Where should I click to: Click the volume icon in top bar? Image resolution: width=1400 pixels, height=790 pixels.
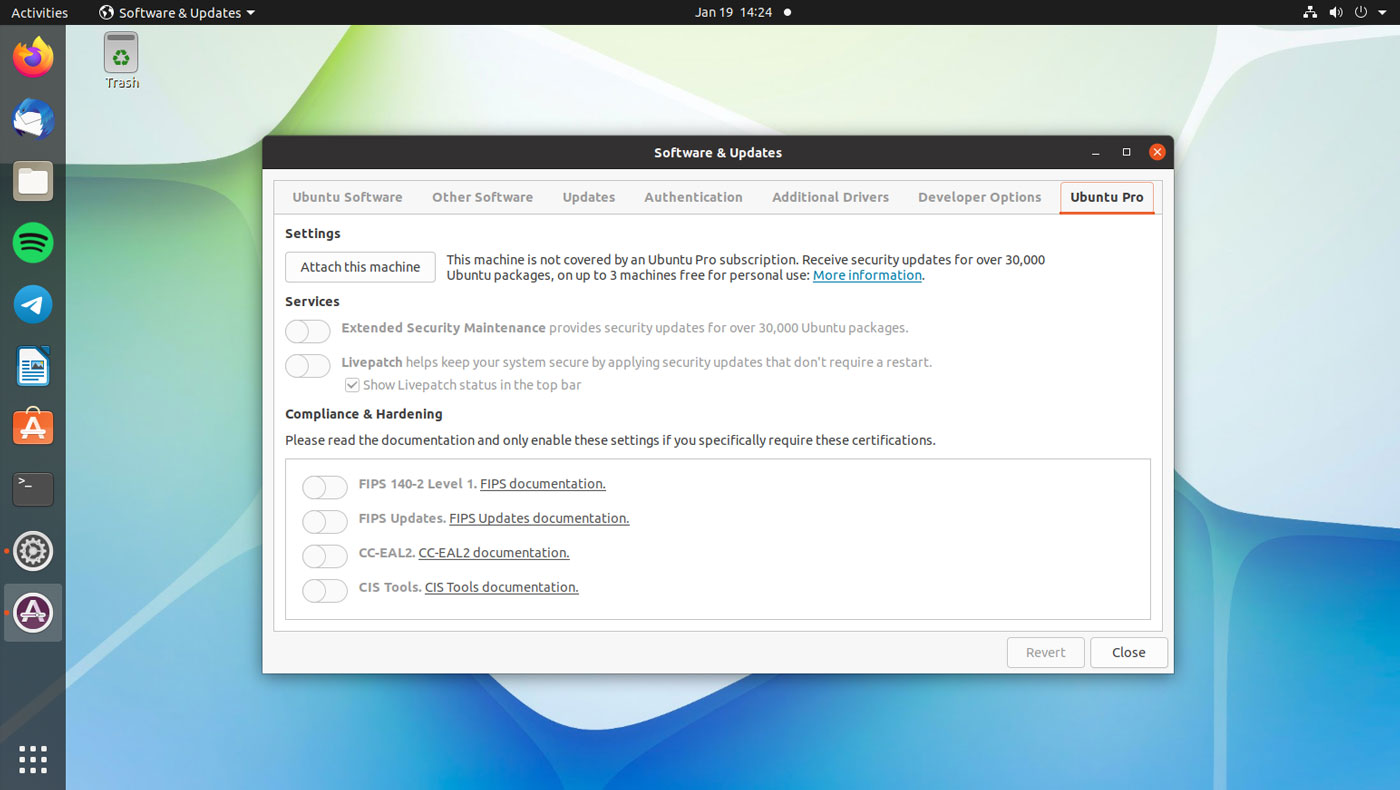(x=1336, y=13)
